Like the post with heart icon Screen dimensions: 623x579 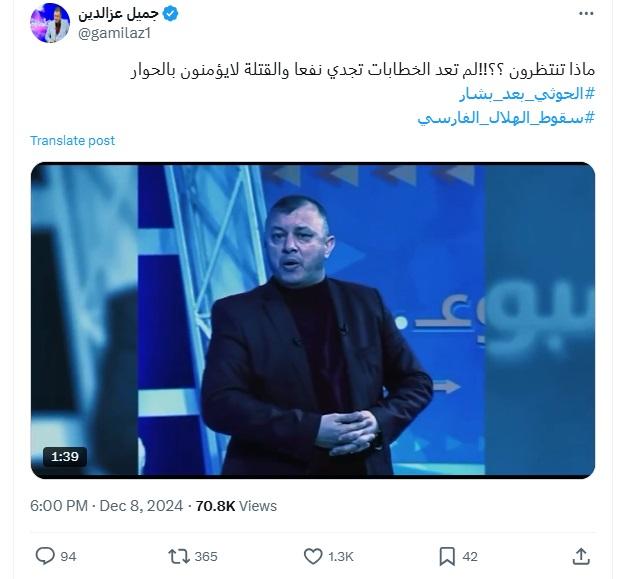pyautogui.click(x=313, y=556)
